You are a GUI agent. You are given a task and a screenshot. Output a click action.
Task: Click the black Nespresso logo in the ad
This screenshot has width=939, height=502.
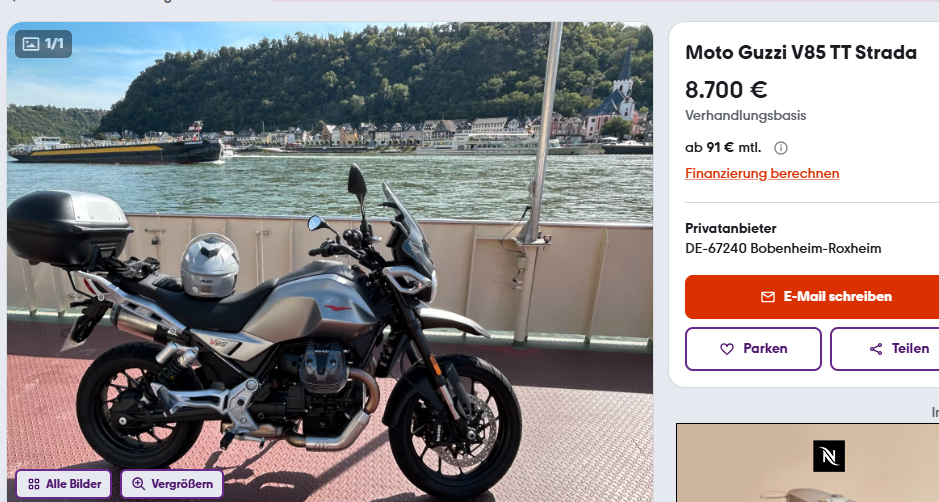pyautogui.click(x=829, y=456)
